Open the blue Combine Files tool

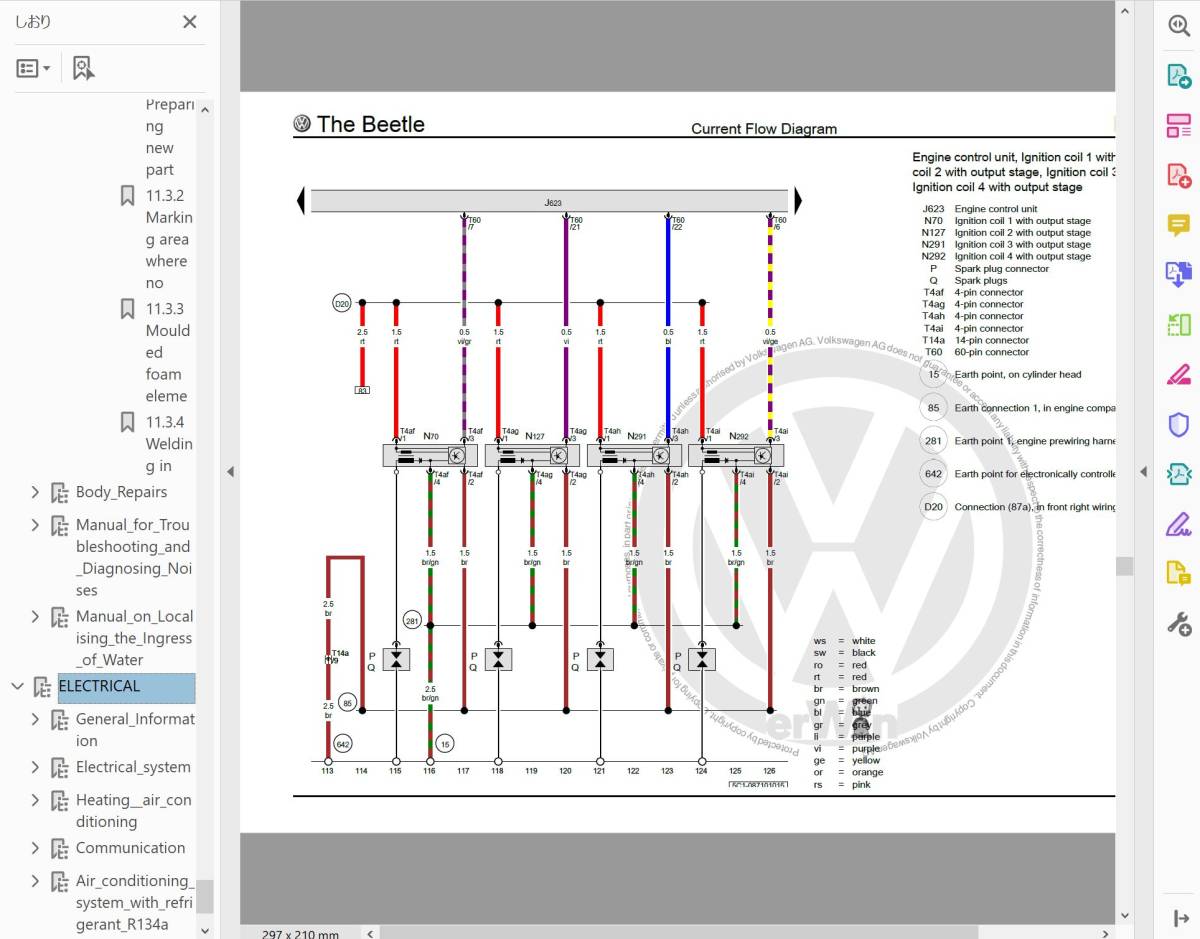(x=1179, y=275)
